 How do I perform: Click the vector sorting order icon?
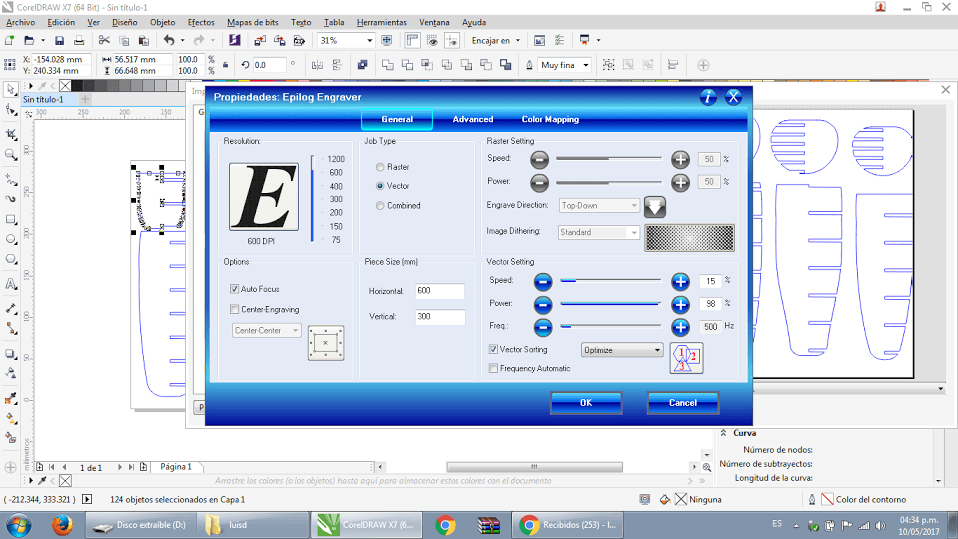686,358
